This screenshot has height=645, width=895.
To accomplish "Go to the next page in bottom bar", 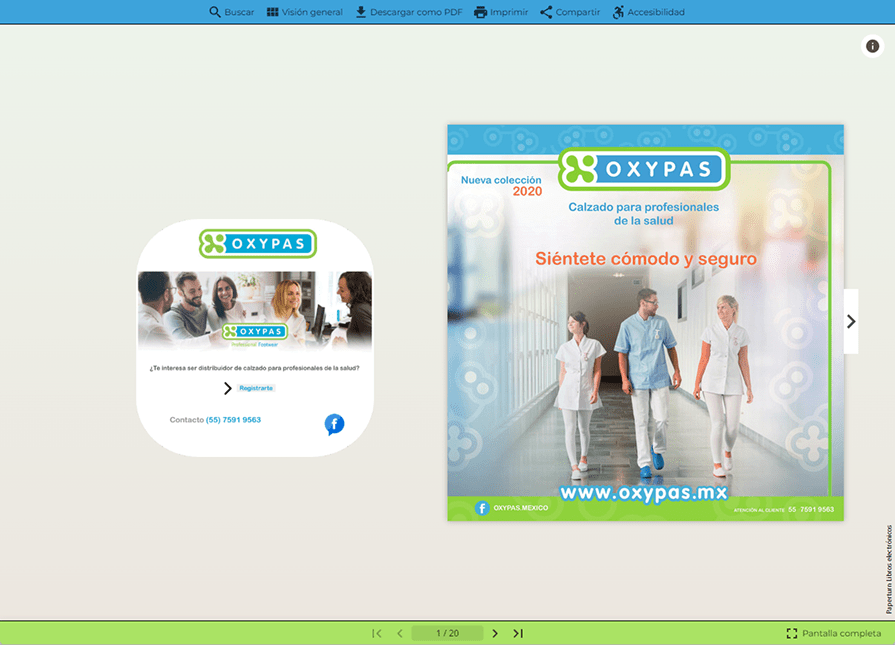I will pos(495,633).
